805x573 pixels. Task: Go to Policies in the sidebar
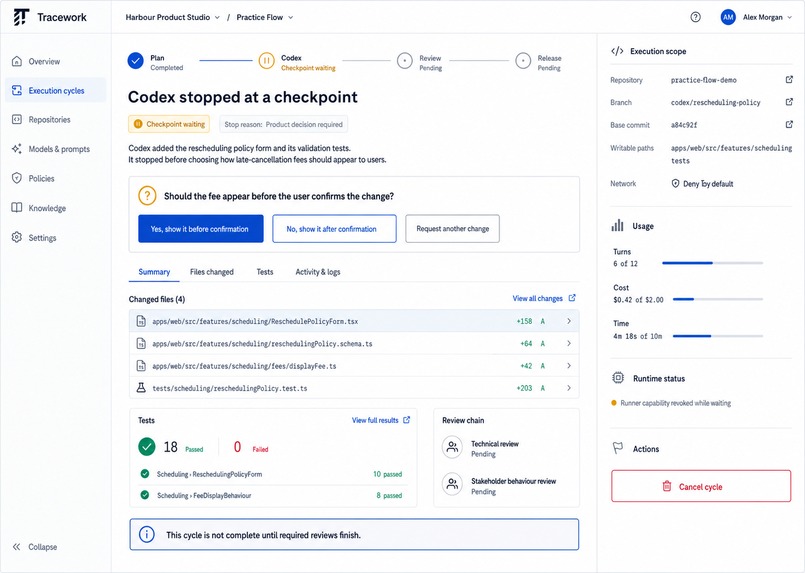[55, 178]
